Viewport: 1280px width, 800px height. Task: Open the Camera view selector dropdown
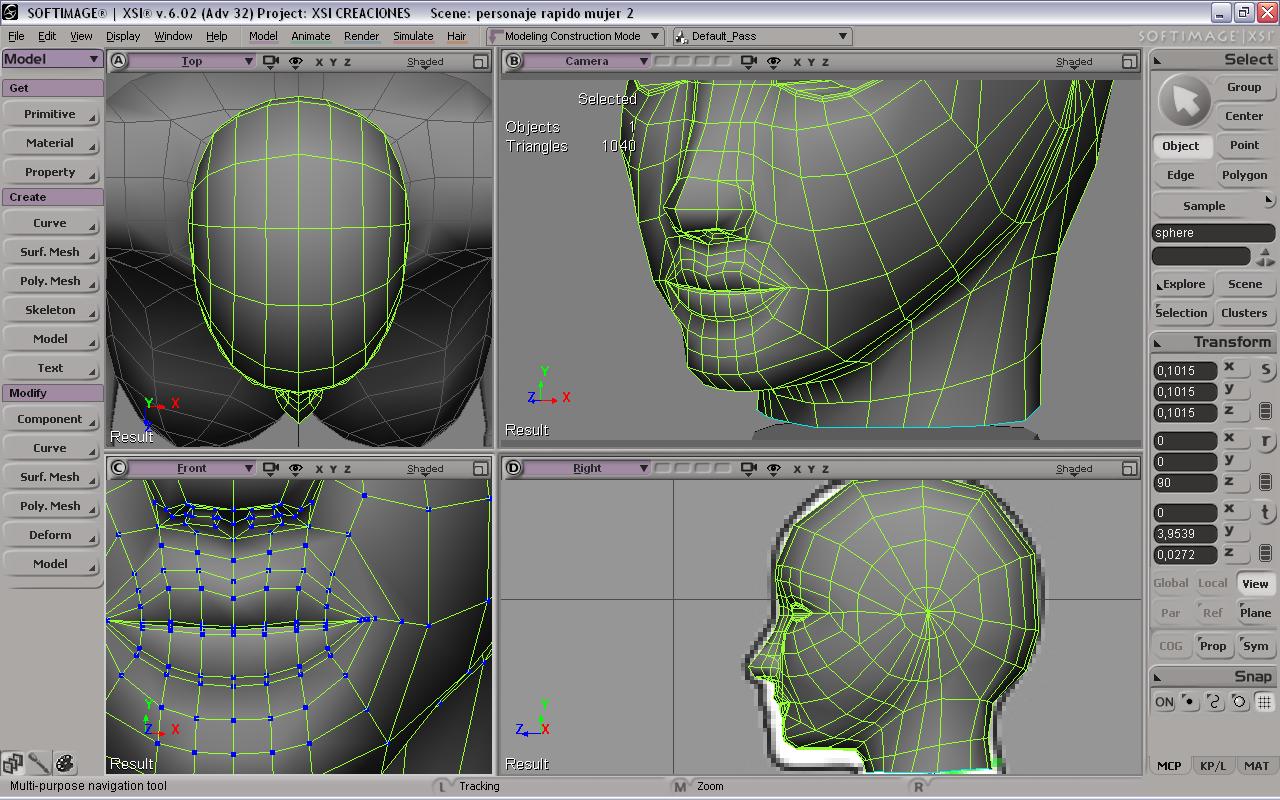point(587,61)
